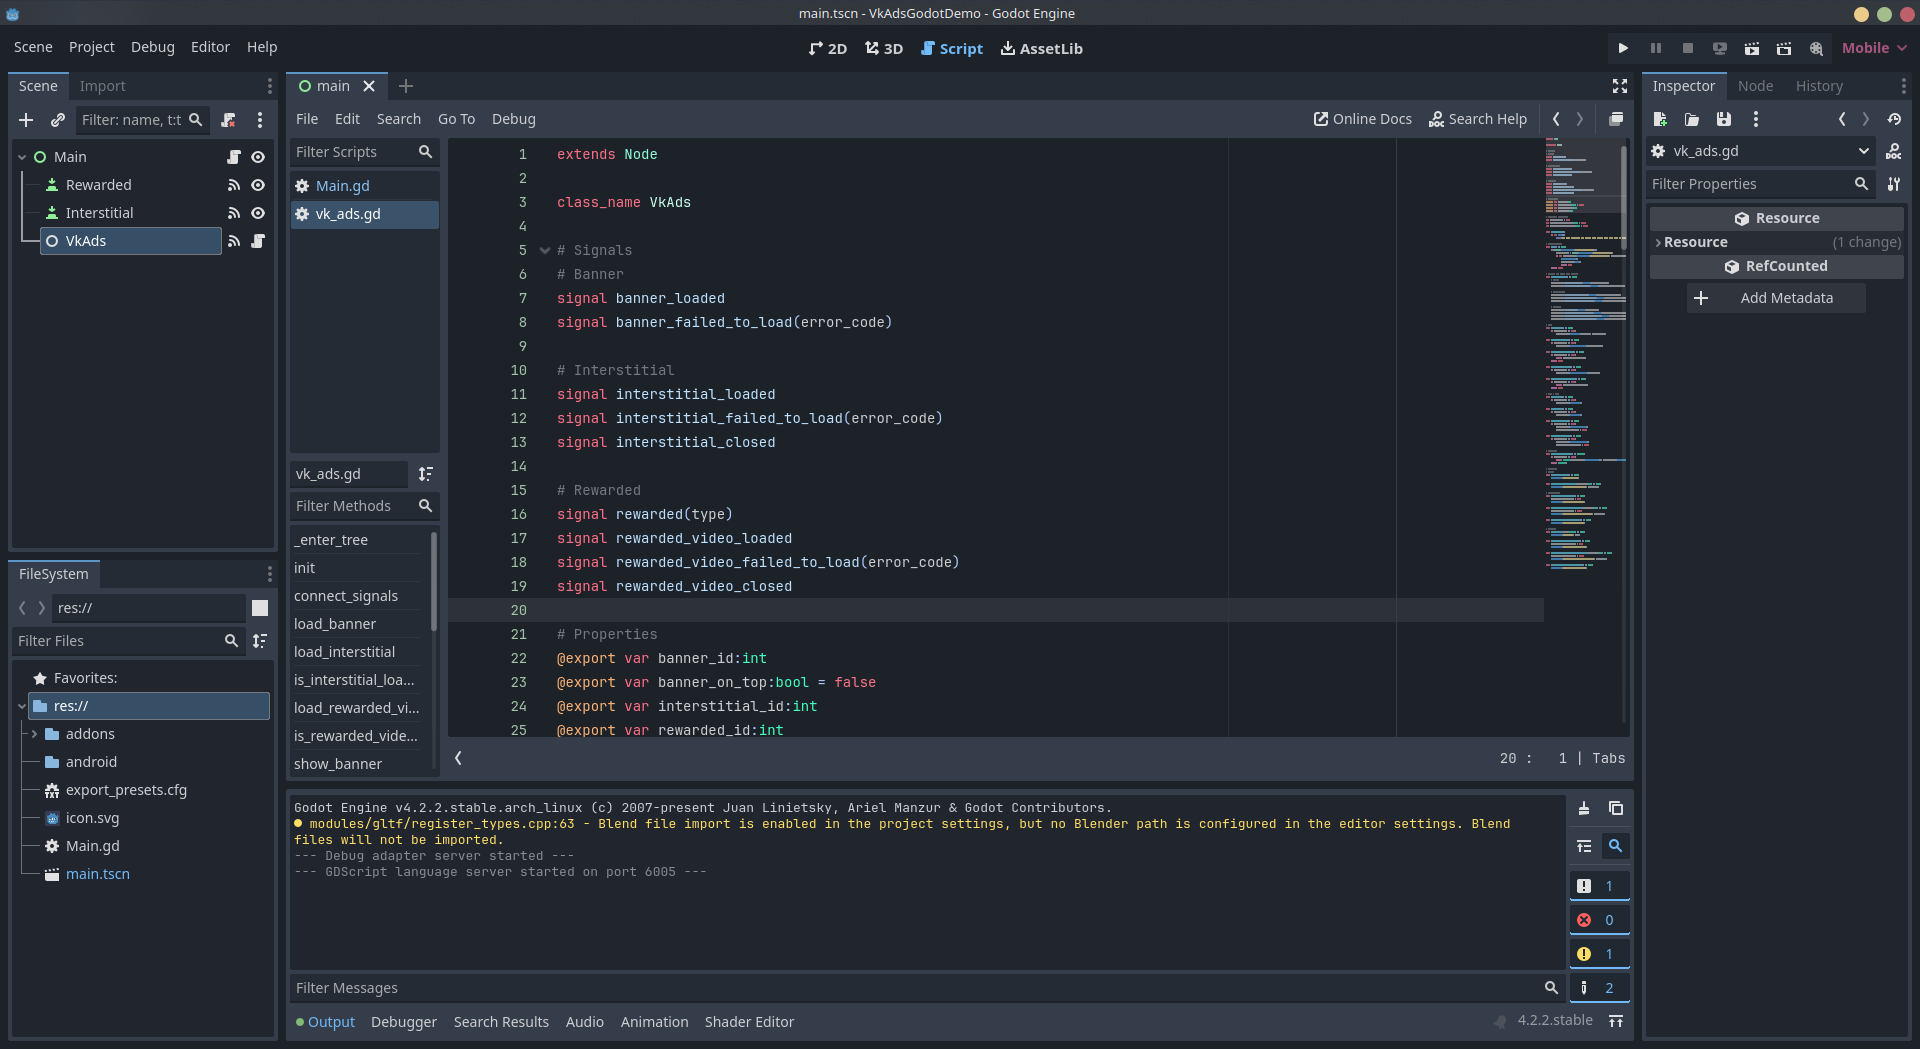Collapse duplicate messages in output
The image size is (1920, 1049).
tap(1584, 846)
